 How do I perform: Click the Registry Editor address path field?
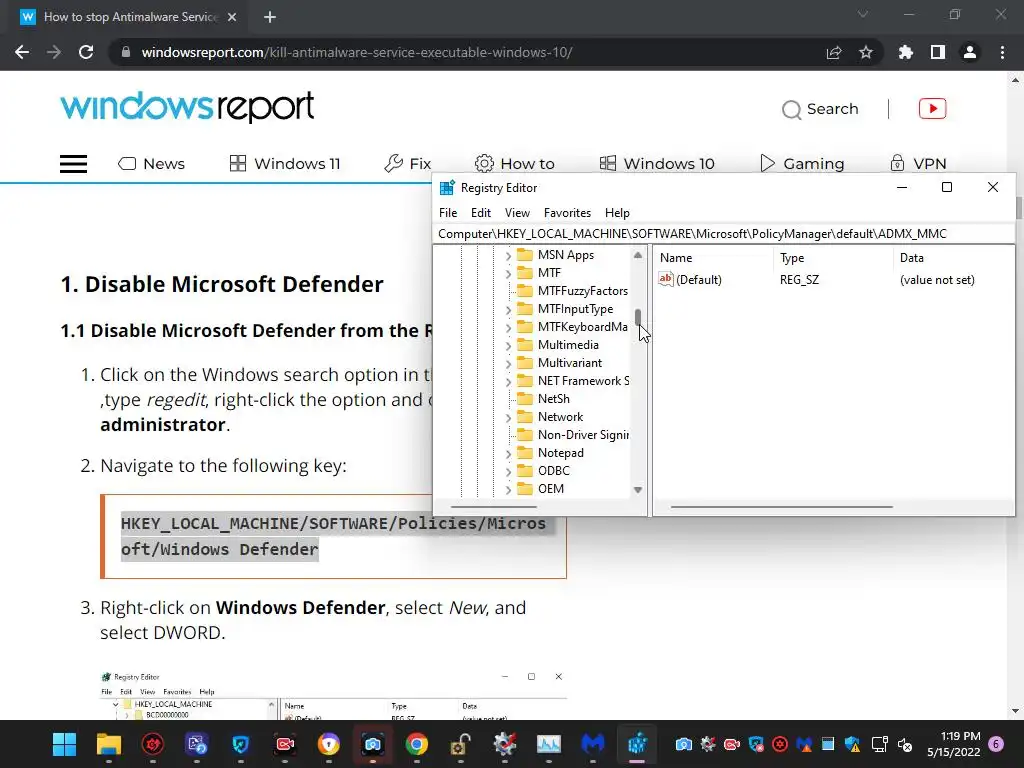724,234
